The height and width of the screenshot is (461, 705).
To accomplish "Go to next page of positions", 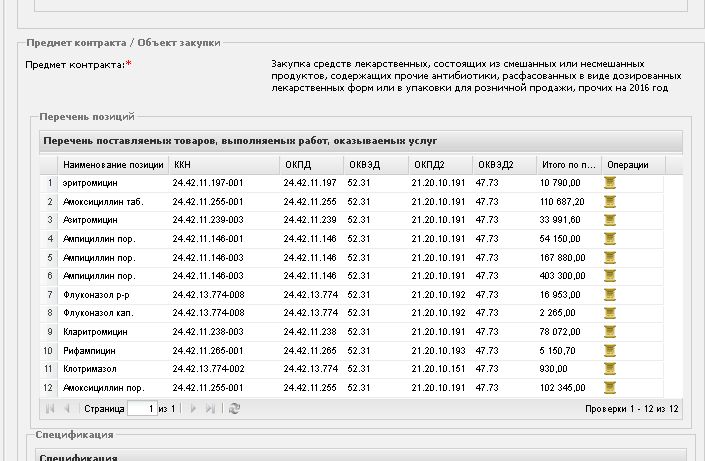I will pos(193,409).
